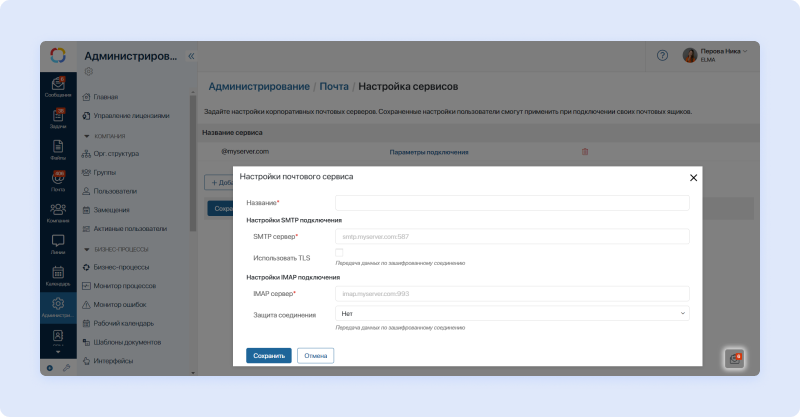The height and width of the screenshot is (417, 800).
Task: Click the Название input field
Action: pyautogui.click(x=512, y=203)
